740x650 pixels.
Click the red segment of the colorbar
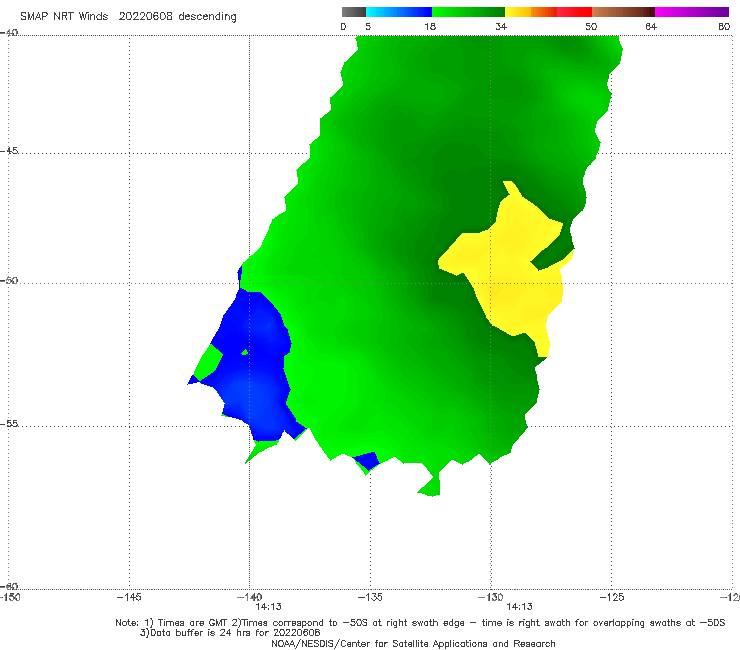574,12
